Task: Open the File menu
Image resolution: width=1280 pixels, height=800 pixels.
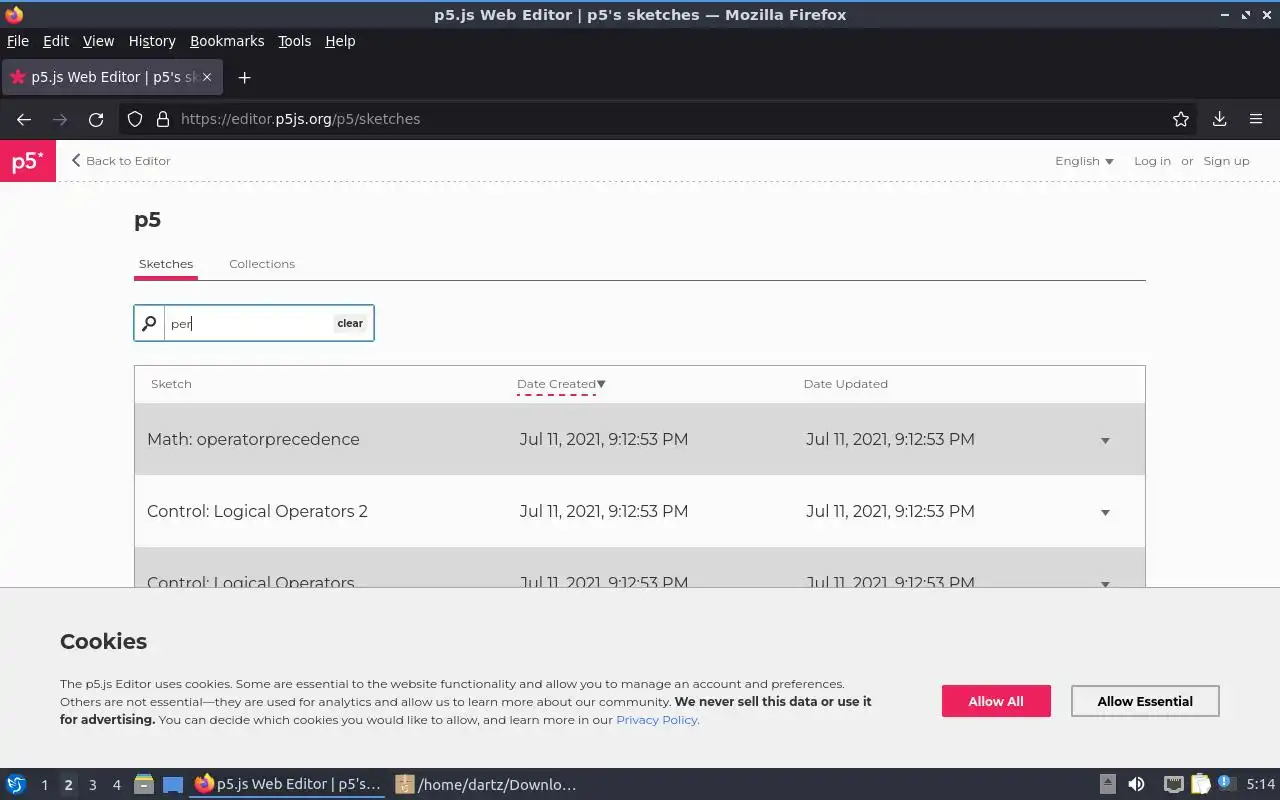Action: 18,41
